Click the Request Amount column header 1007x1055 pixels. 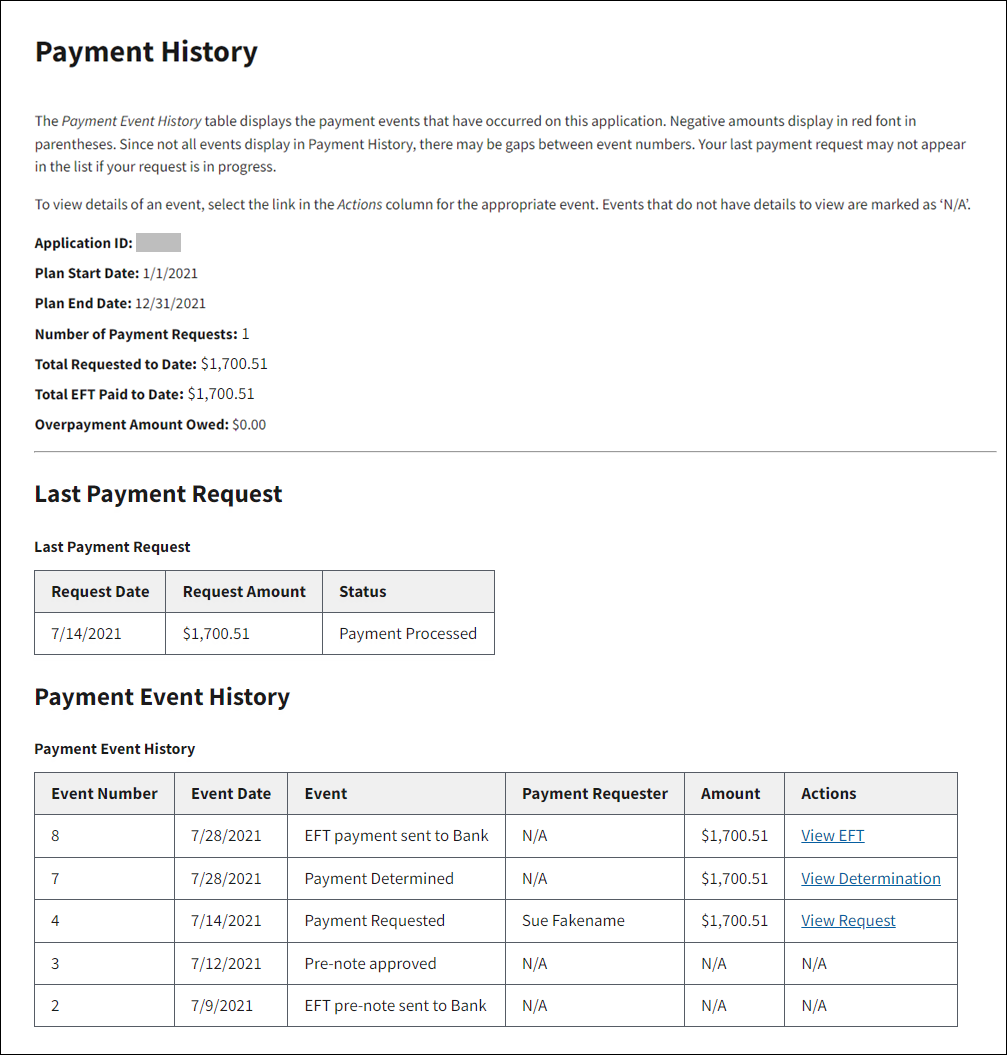244,592
